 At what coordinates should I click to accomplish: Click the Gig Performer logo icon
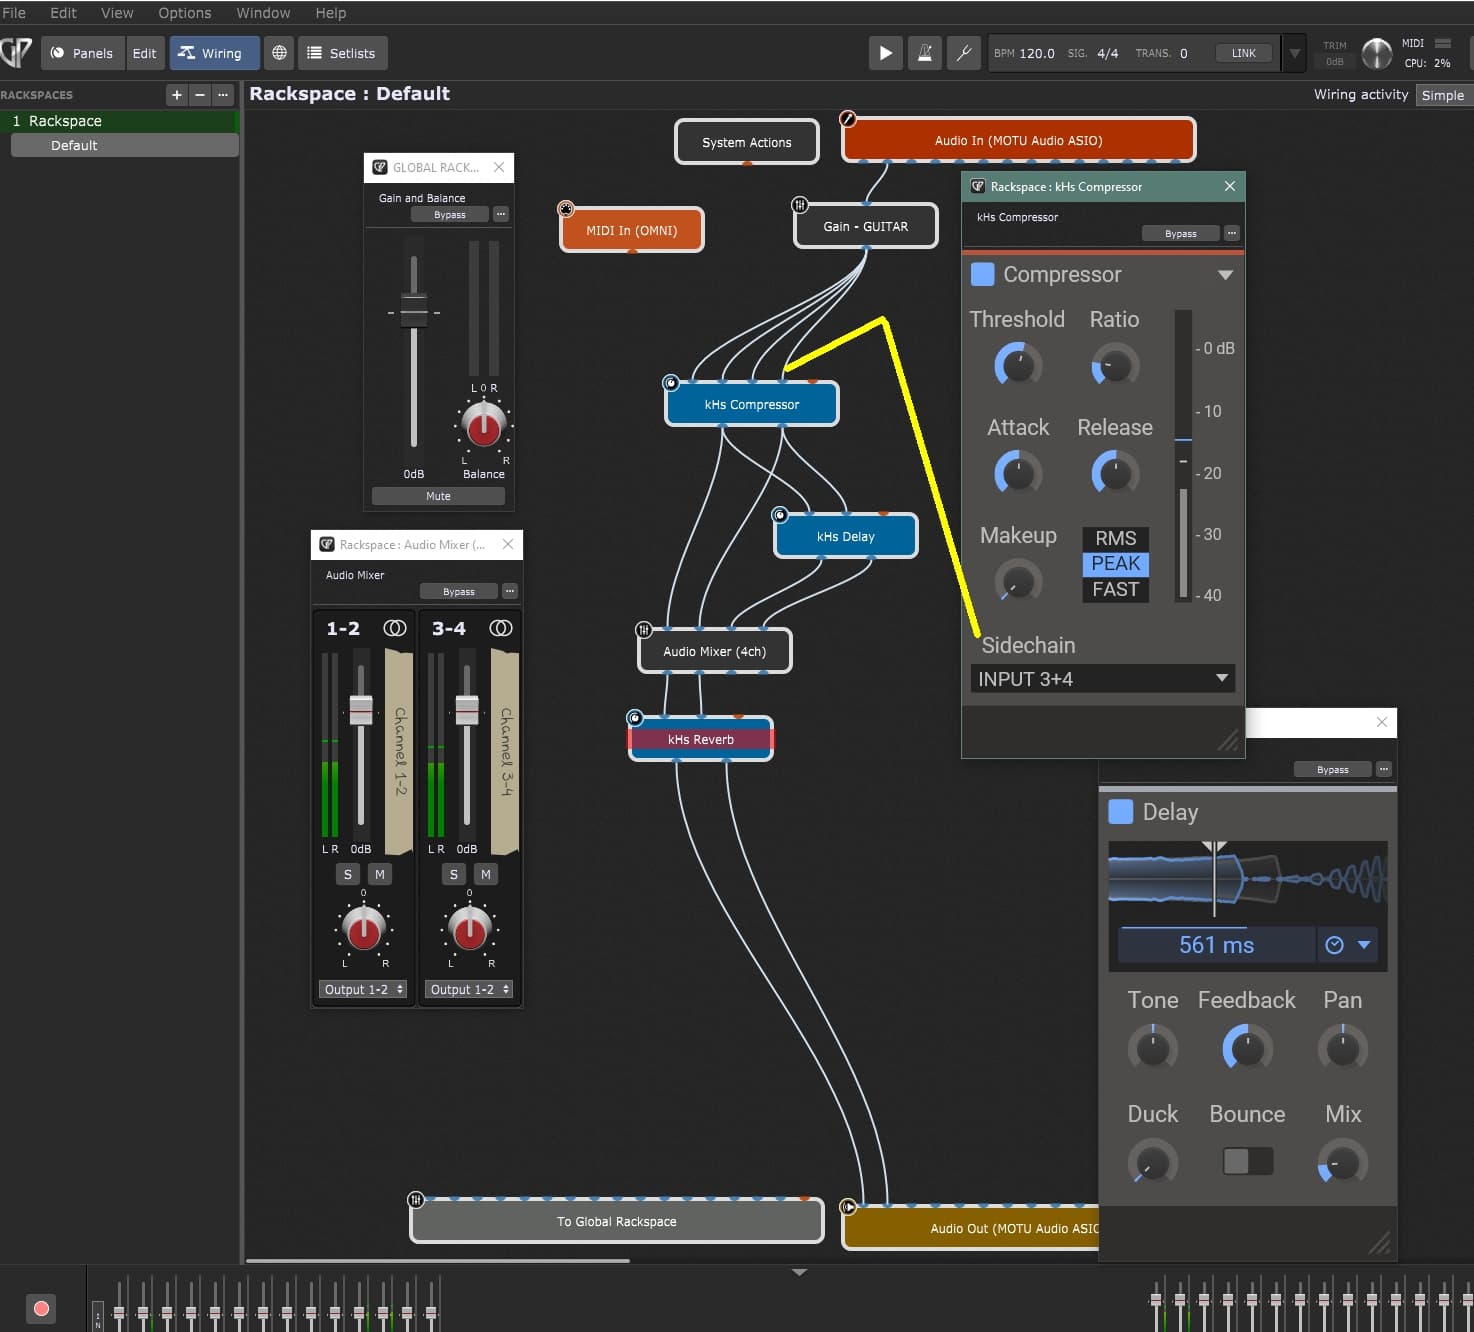click(x=17, y=52)
